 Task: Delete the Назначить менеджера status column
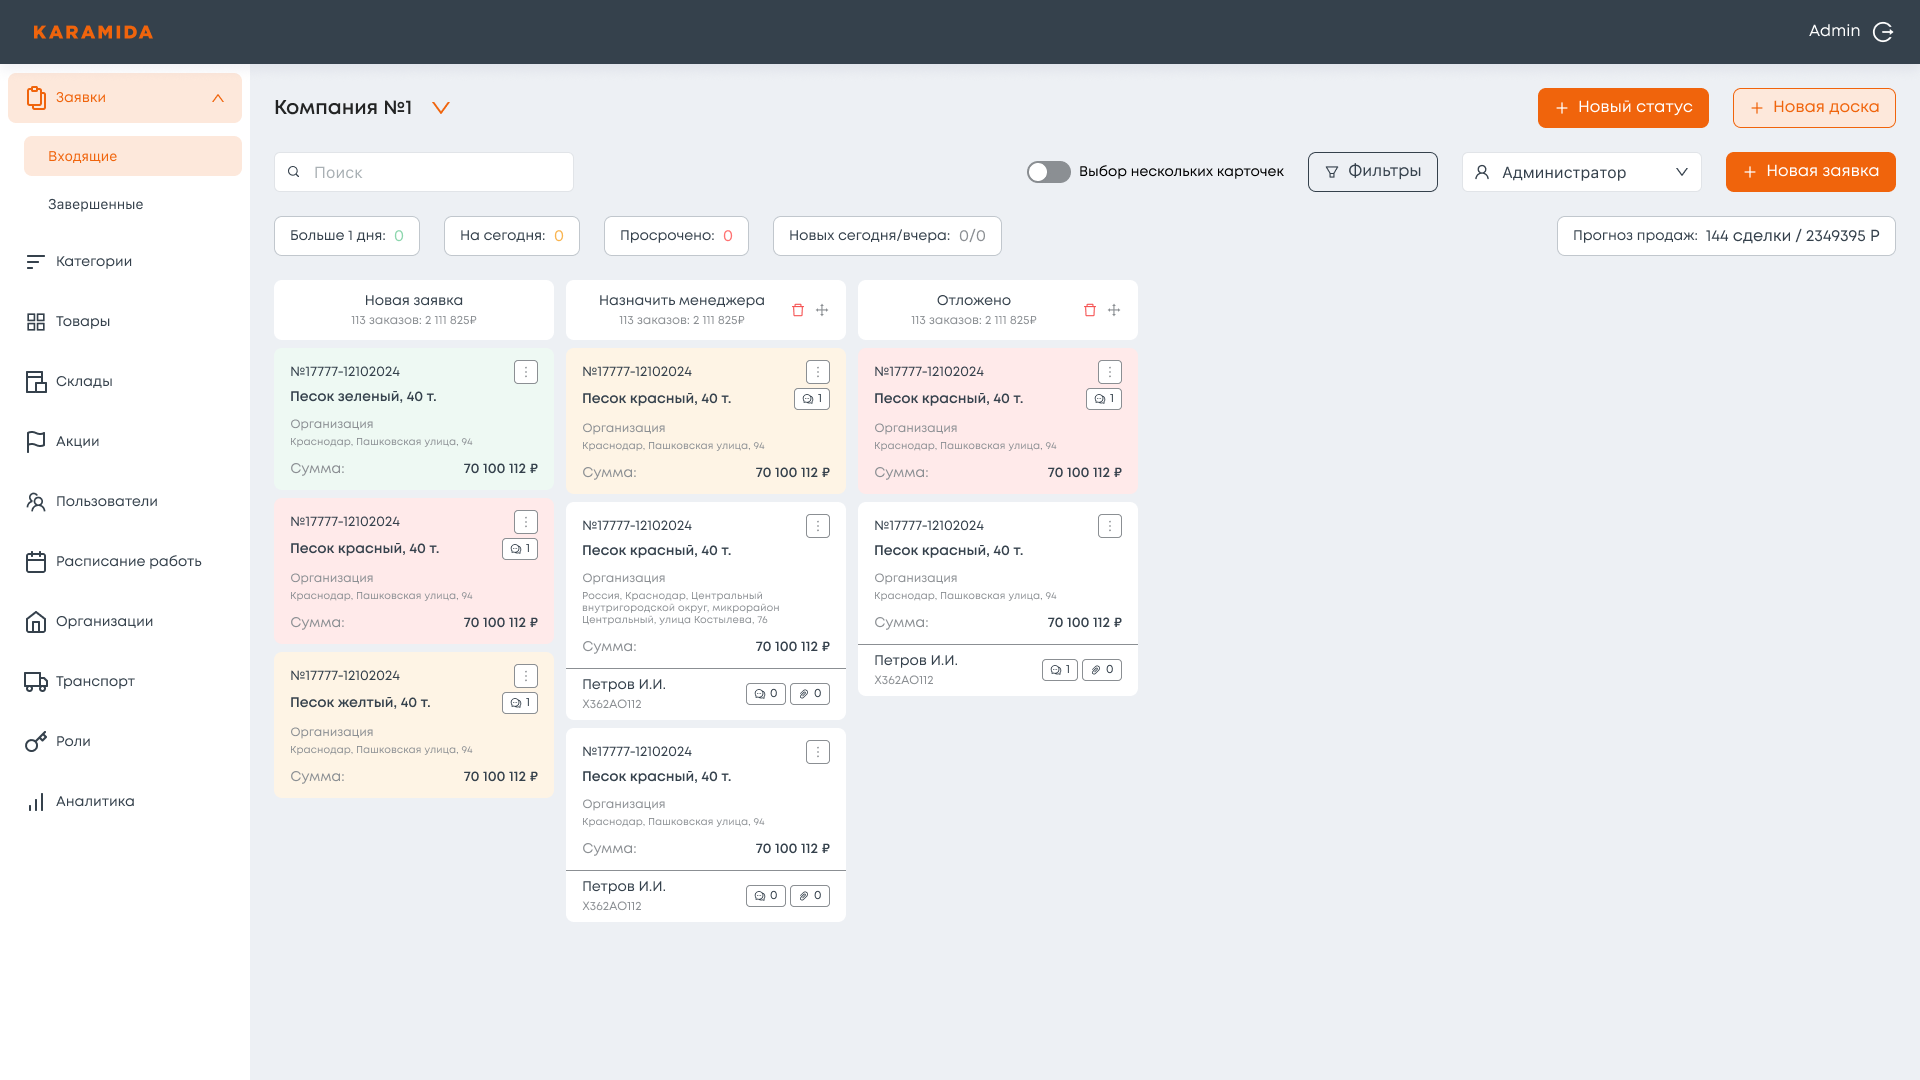(798, 310)
